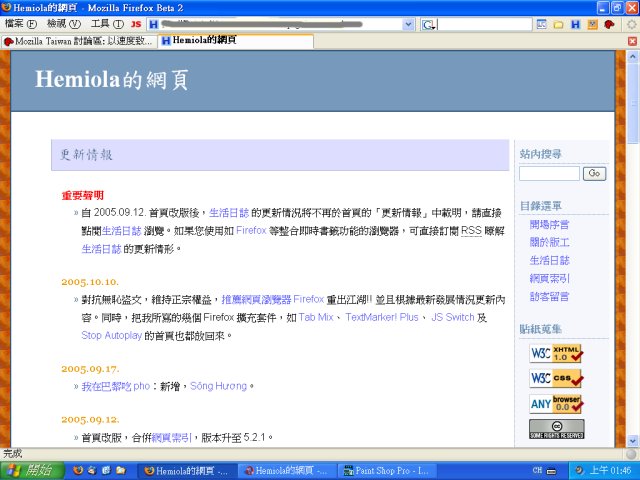Image resolution: width=640 pixels, height=480 pixels.
Task: Click the 完成 status bar text
Action: (x=12, y=453)
